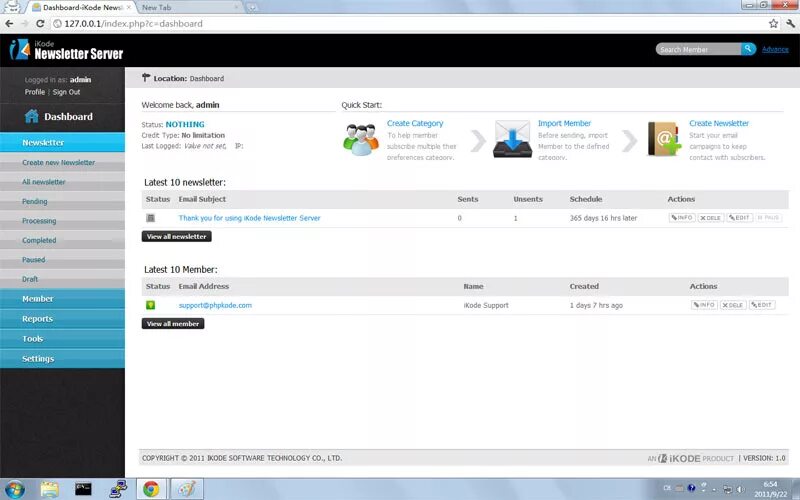The width and height of the screenshot is (800, 500).
Task: Click INFO button for support@phpkode.com member
Action: coord(704,305)
